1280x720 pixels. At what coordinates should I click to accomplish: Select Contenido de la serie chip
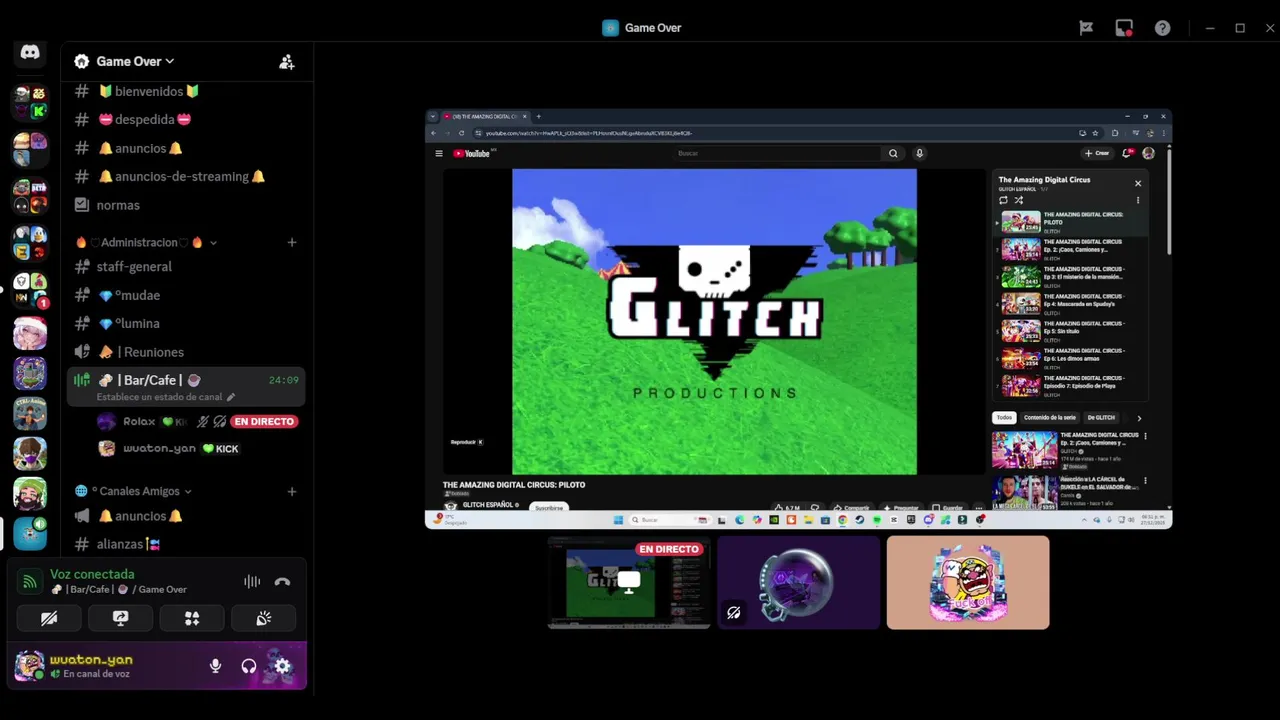click(1050, 418)
